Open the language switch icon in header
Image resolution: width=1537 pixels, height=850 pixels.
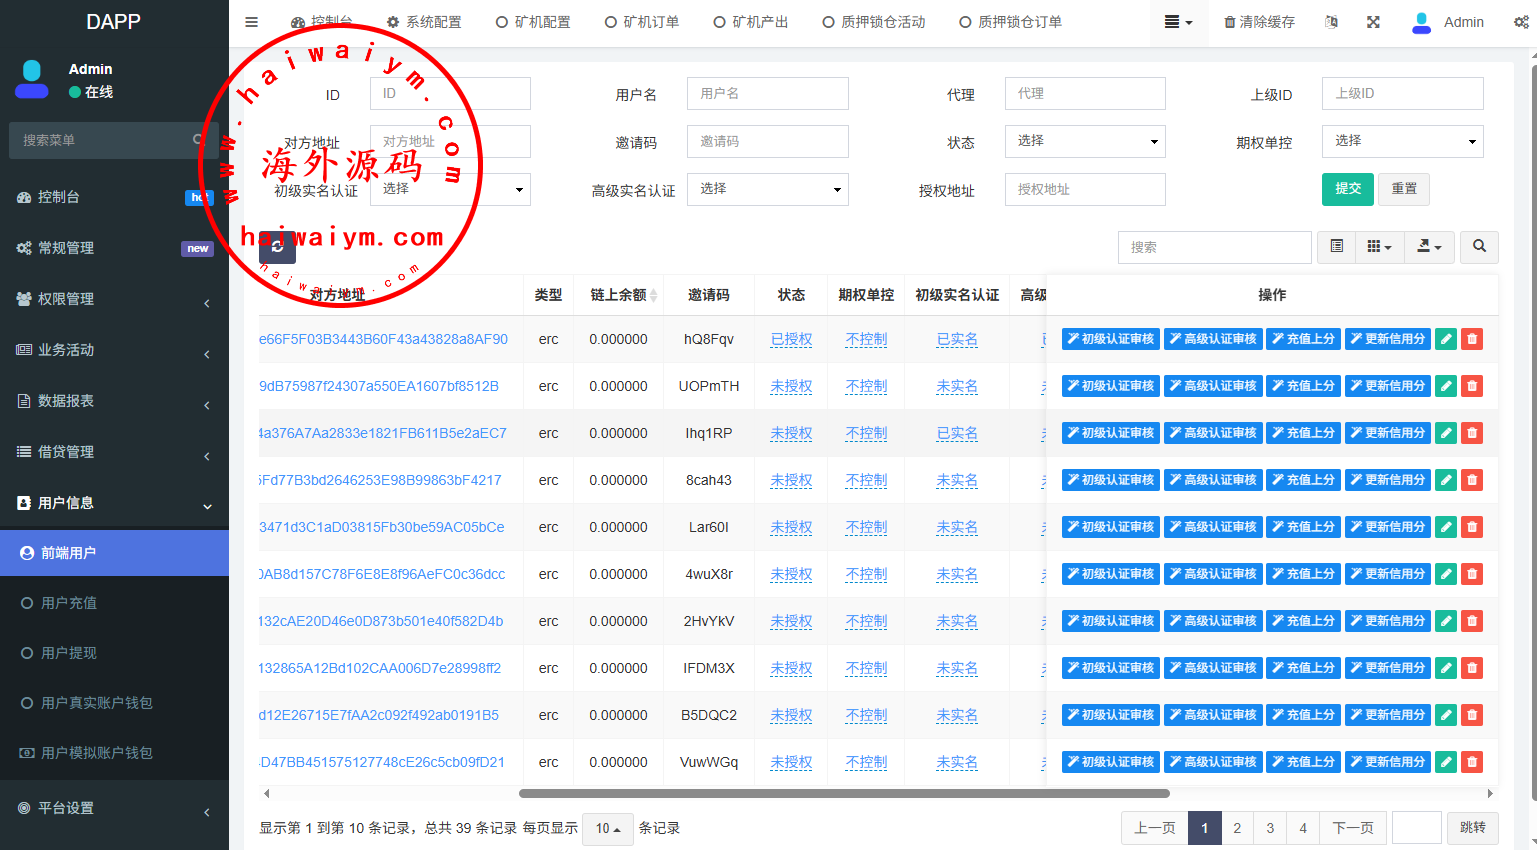[1331, 22]
